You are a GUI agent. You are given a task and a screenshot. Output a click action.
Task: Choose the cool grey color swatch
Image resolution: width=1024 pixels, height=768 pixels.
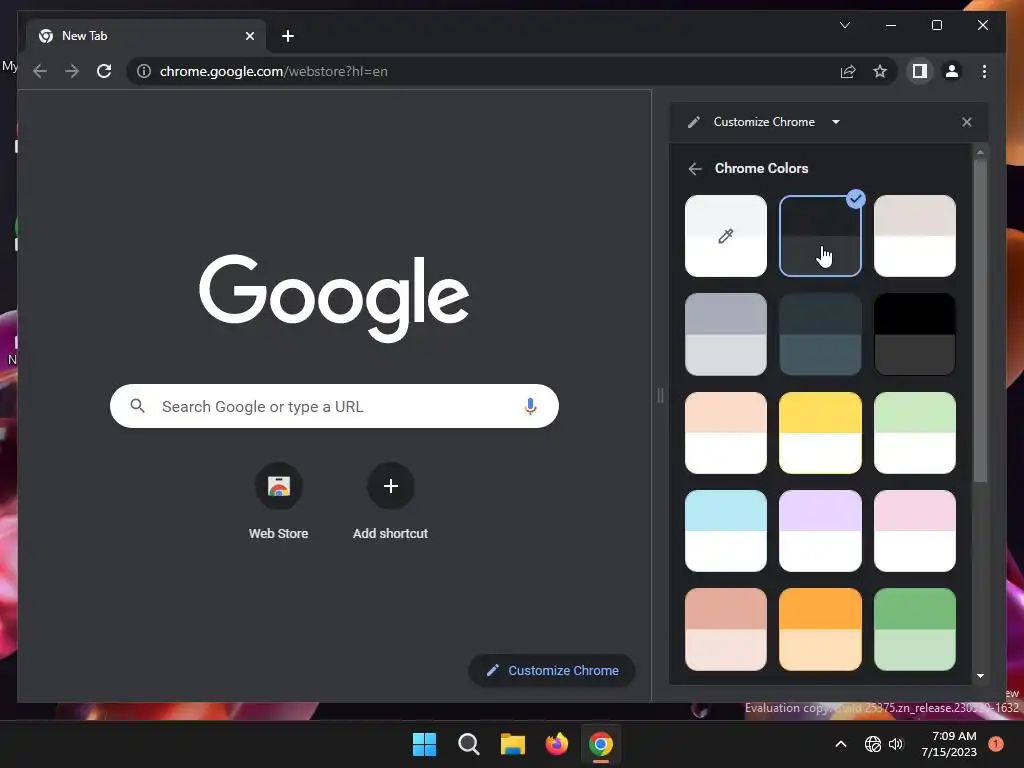point(726,334)
